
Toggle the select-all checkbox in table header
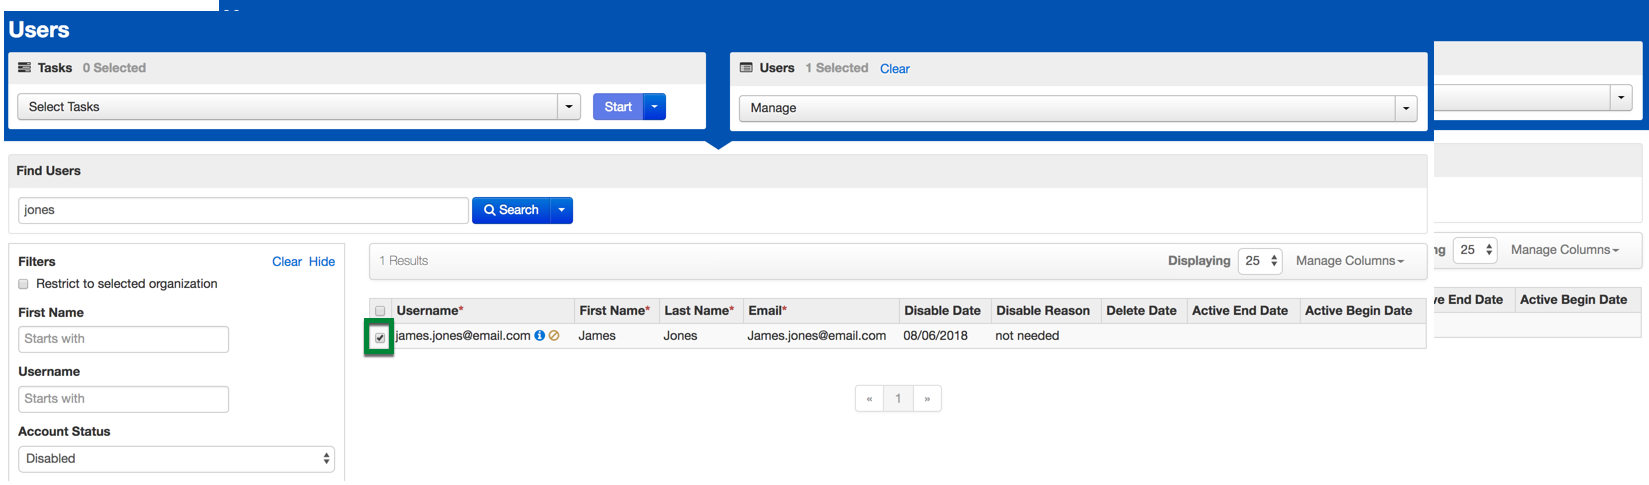[380, 311]
